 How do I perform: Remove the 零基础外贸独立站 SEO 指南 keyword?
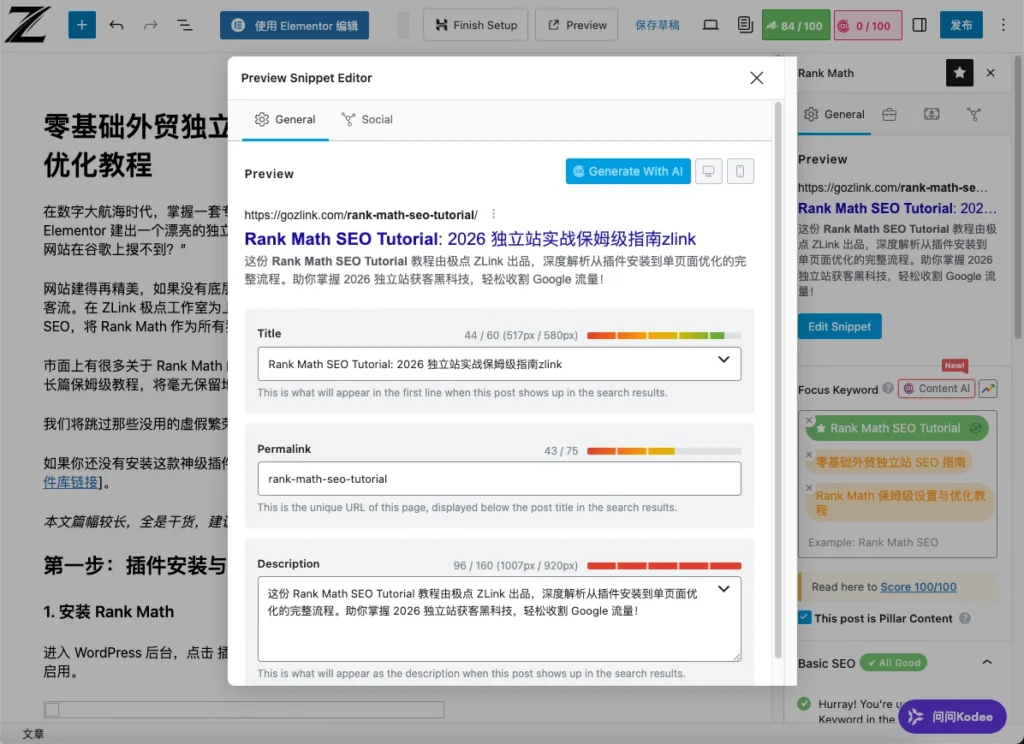tap(809, 454)
